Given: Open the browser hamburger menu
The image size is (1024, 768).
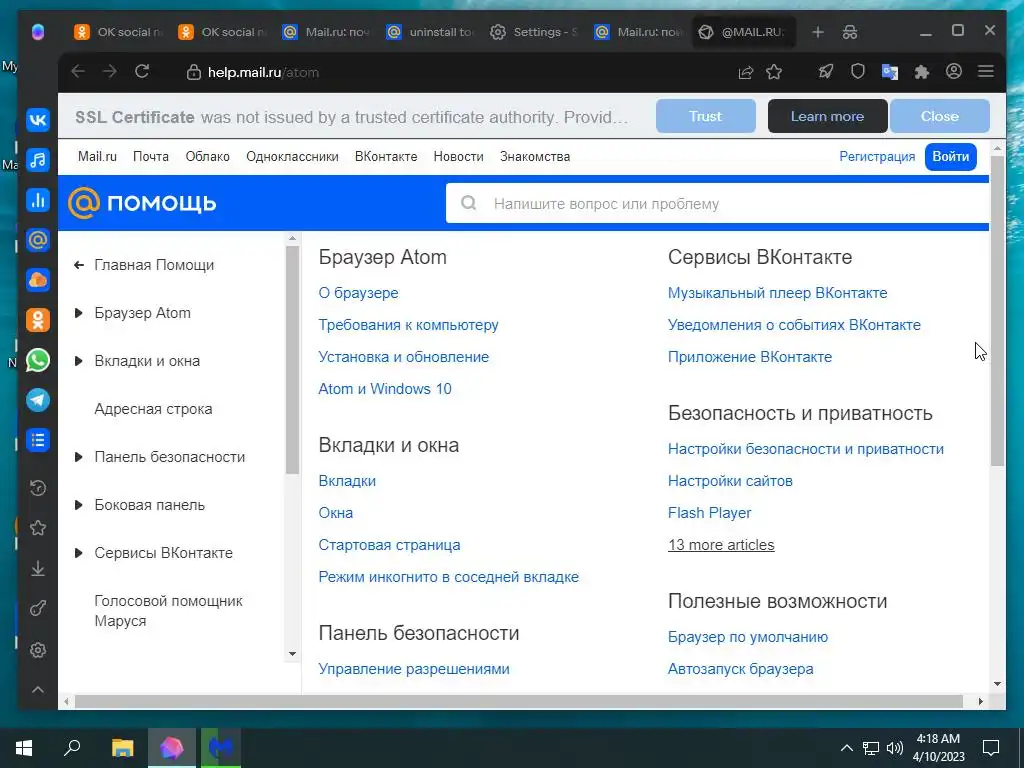Looking at the screenshot, I should tap(985, 72).
